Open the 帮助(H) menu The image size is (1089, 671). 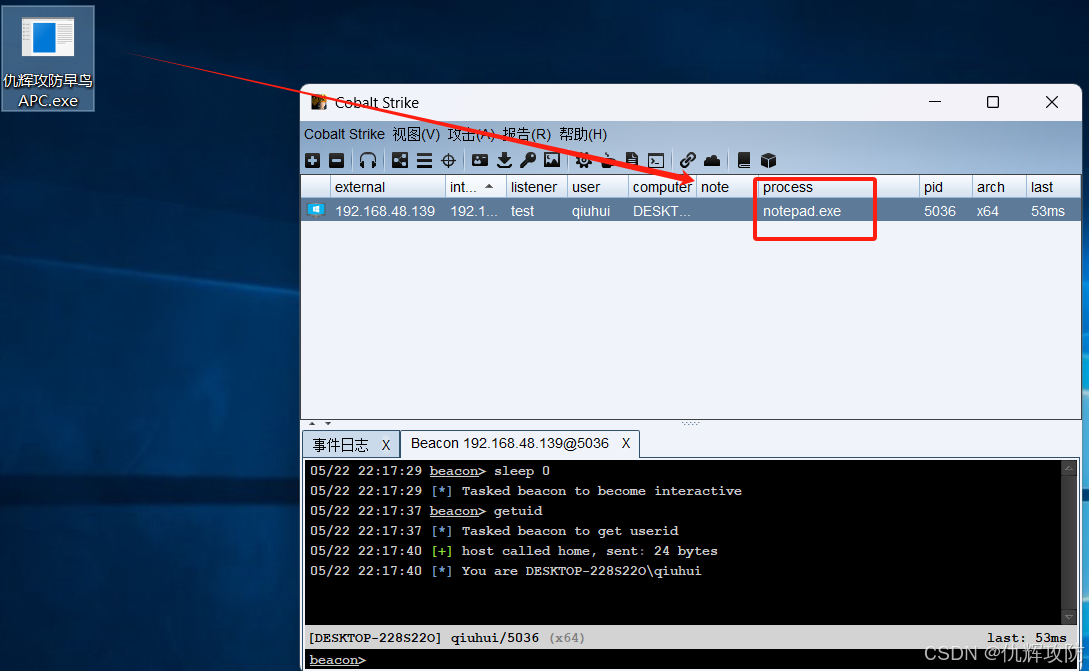[x=583, y=134]
